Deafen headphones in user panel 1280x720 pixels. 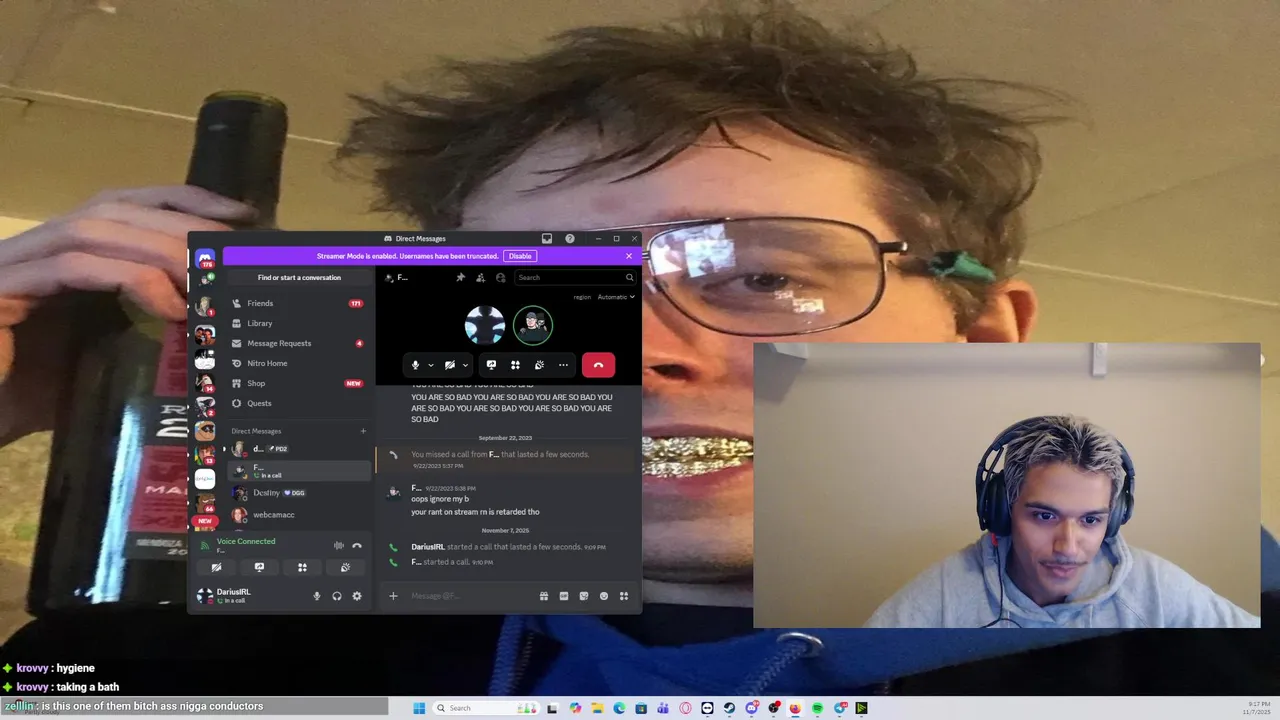(337, 596)
